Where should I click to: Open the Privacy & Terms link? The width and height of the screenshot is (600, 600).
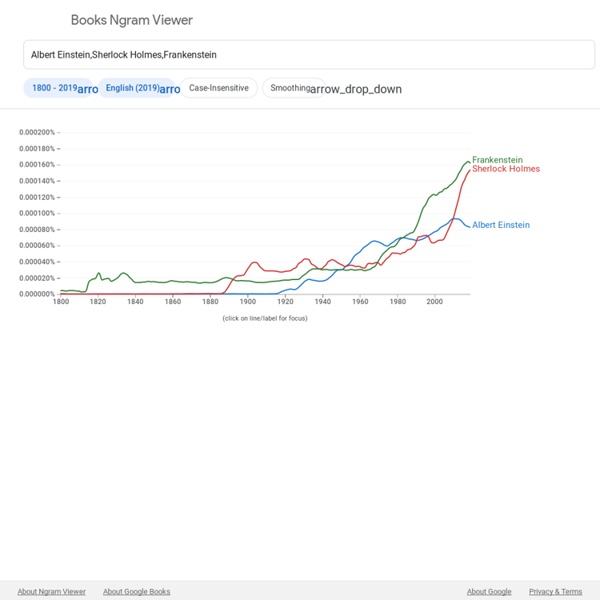click(555, 592)
